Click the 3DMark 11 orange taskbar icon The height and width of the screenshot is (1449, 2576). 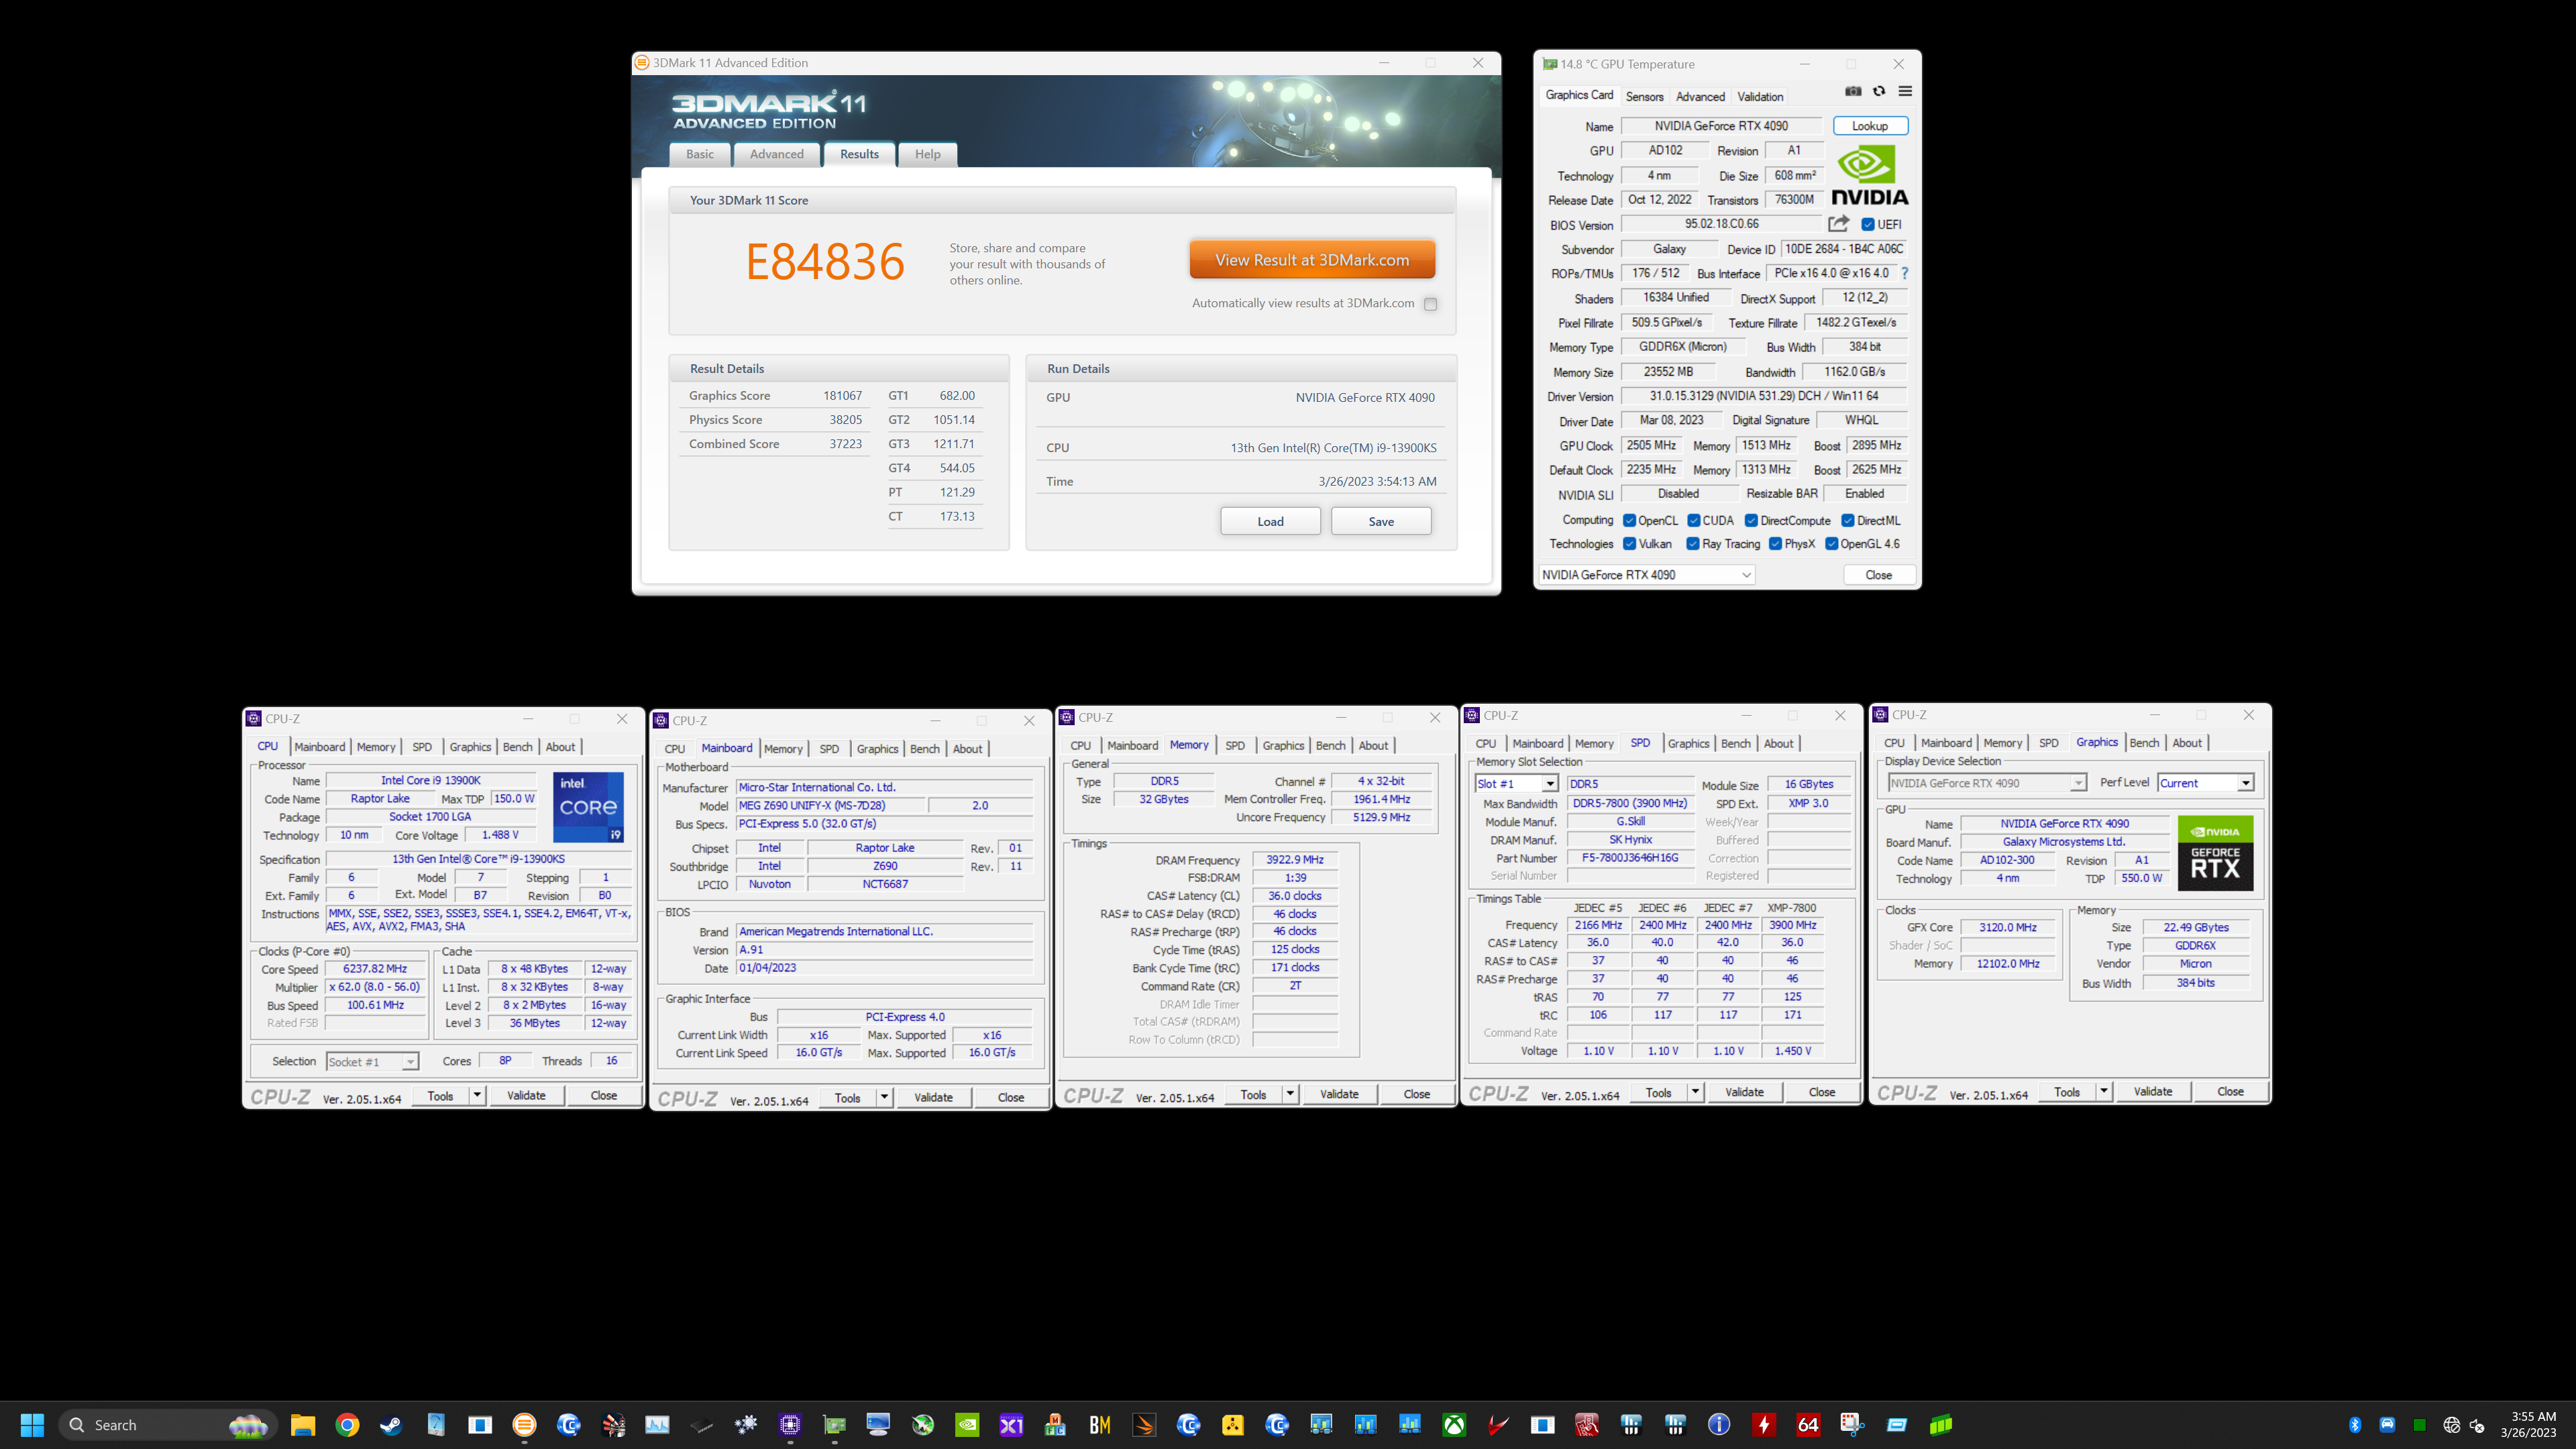pyautogui.click(x=524, y=1425)
